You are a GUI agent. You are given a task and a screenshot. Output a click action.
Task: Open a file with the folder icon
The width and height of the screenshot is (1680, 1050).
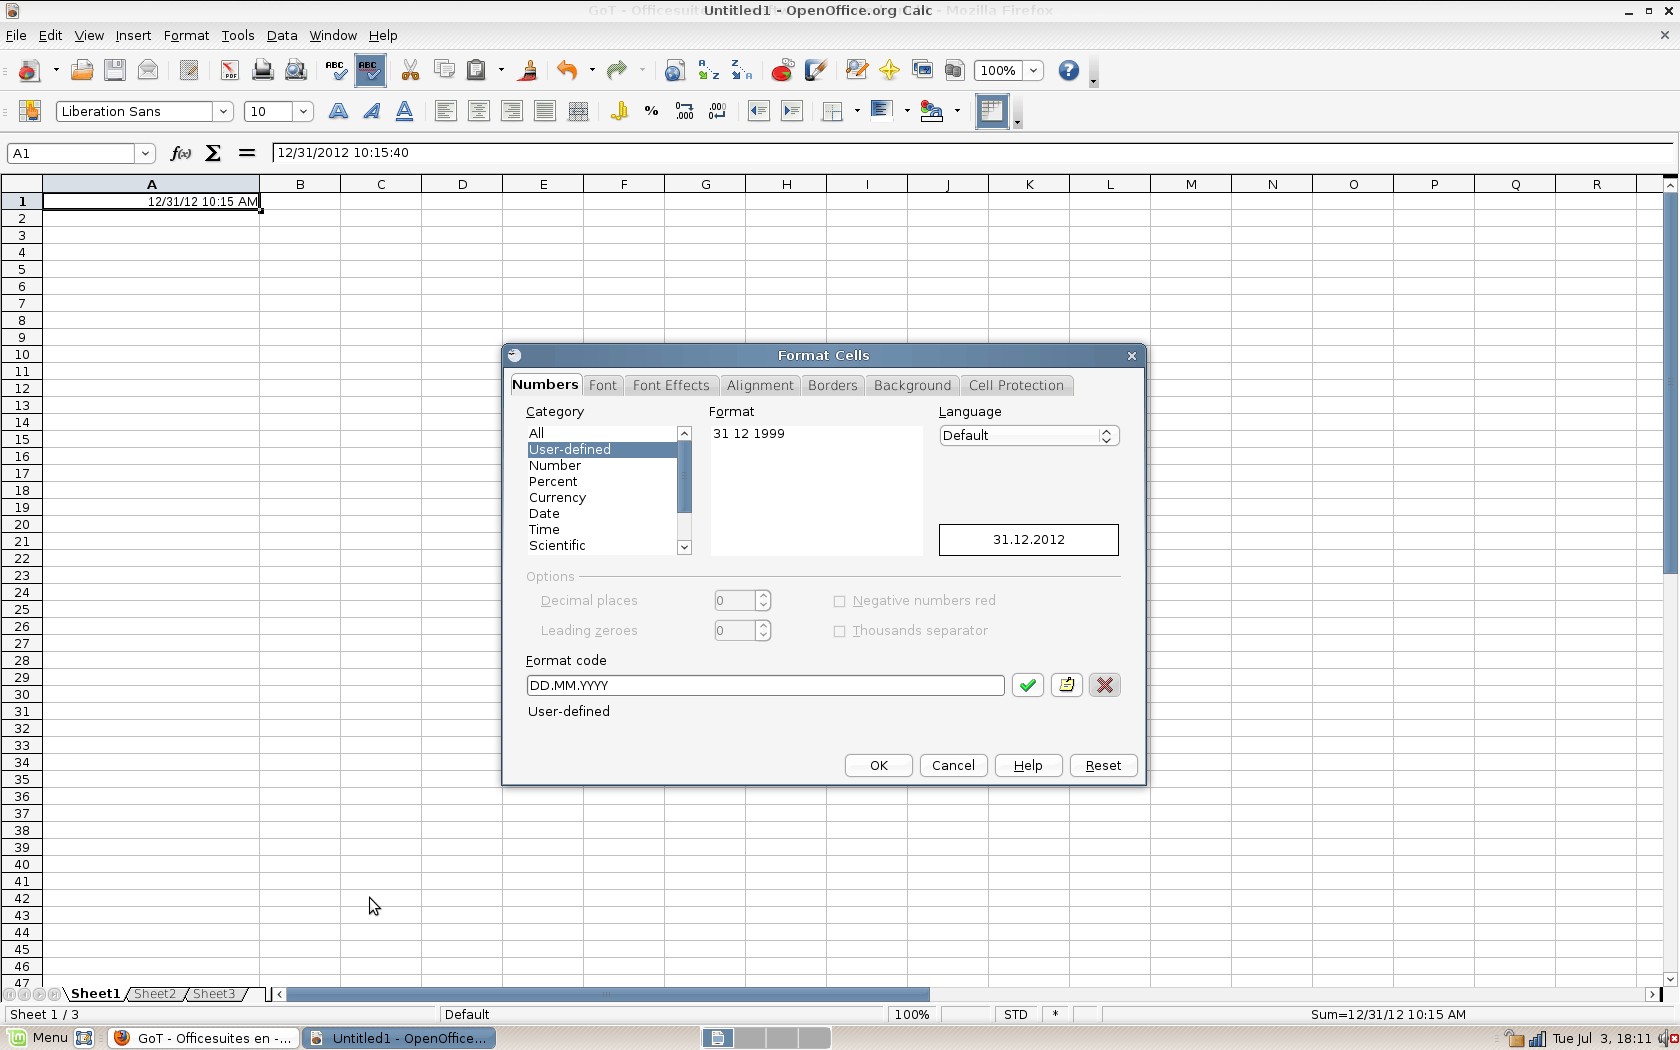point(82,70)
